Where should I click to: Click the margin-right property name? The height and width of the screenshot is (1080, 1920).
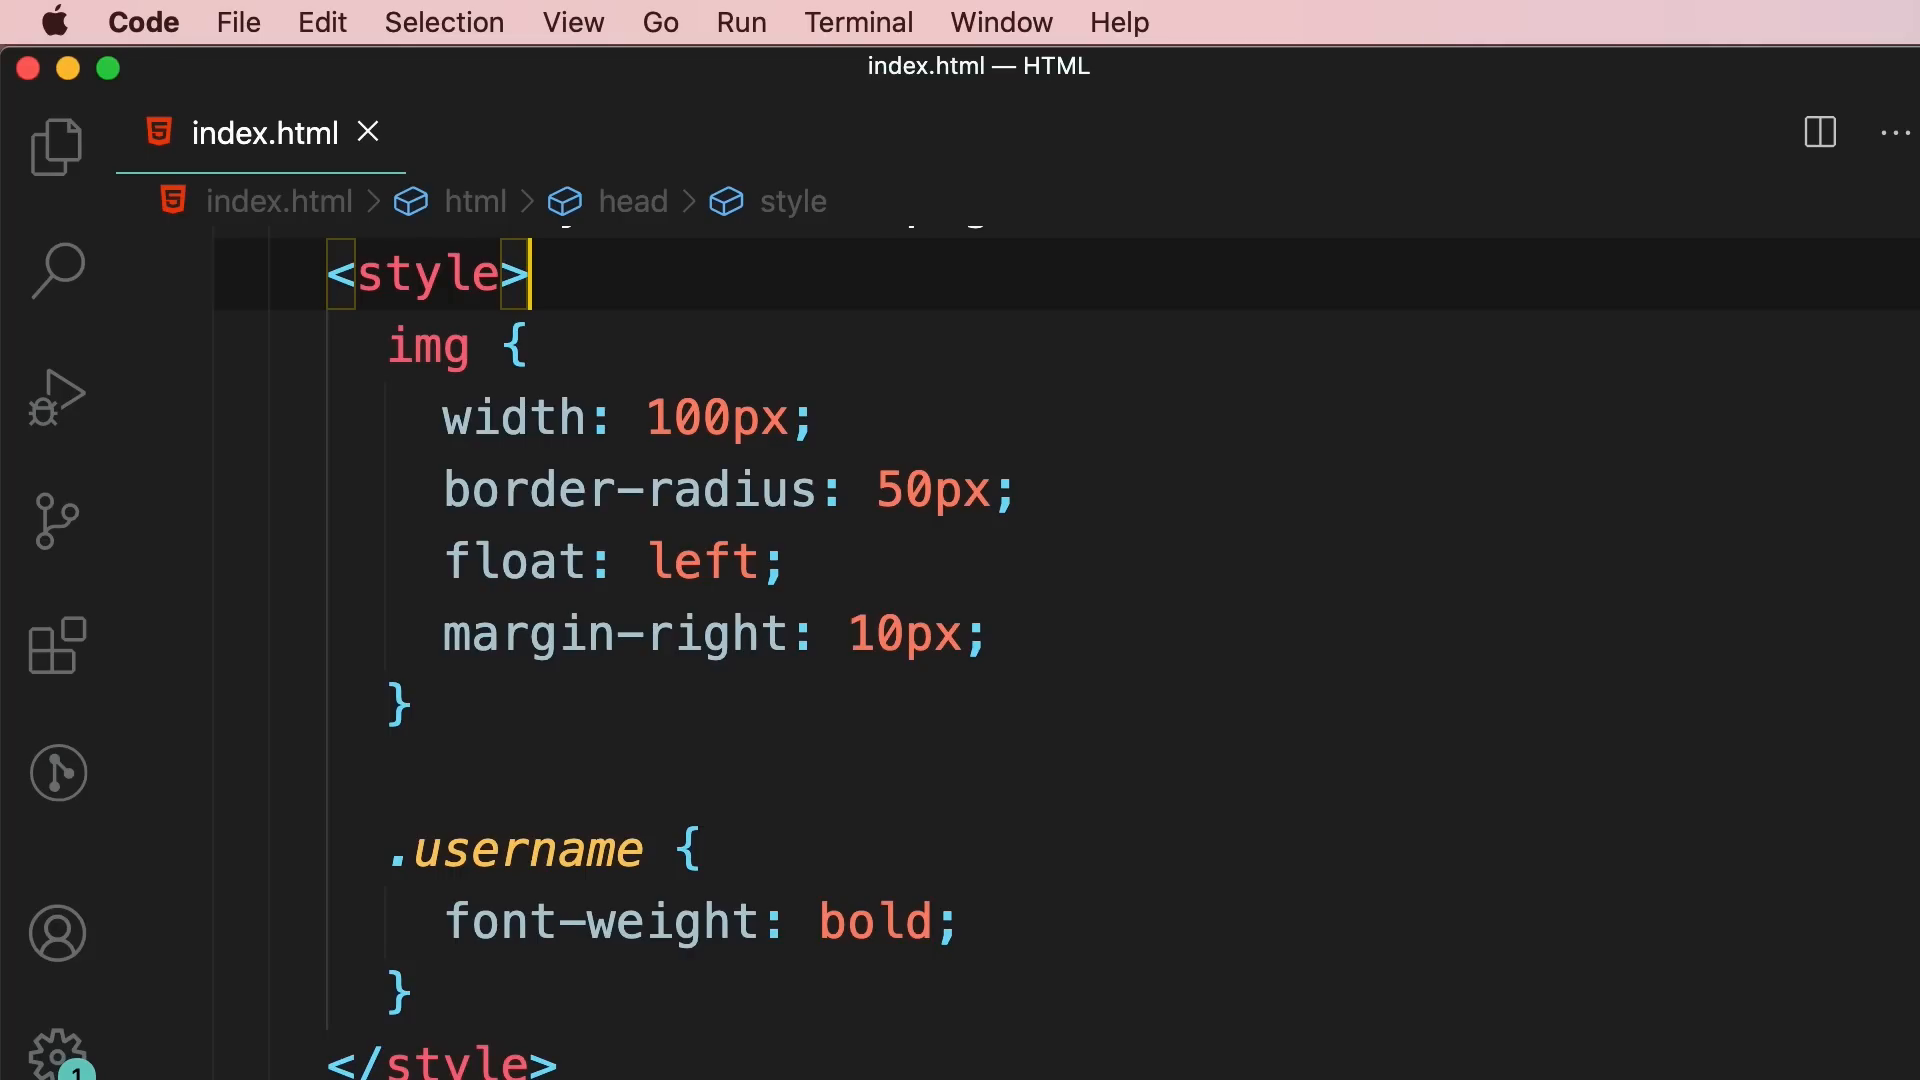click(615, 634)
